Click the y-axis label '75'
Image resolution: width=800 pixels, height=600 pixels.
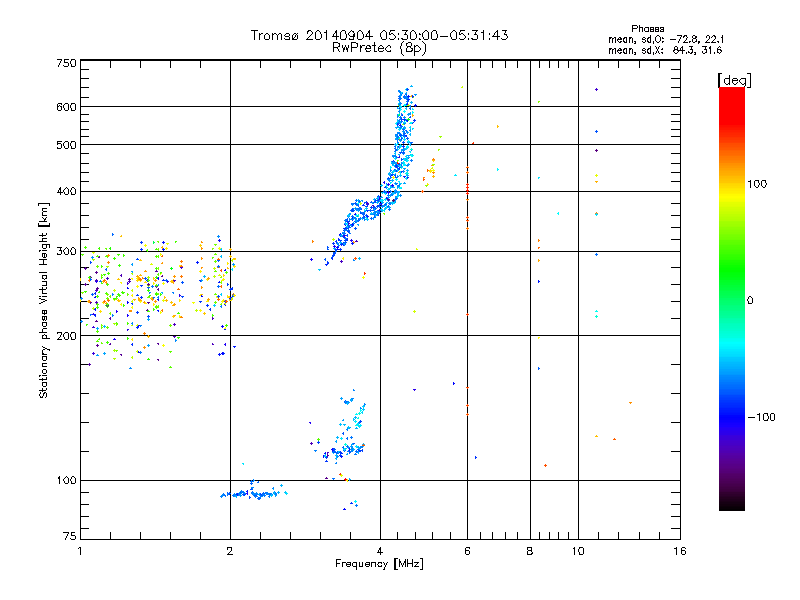point(70,536)
